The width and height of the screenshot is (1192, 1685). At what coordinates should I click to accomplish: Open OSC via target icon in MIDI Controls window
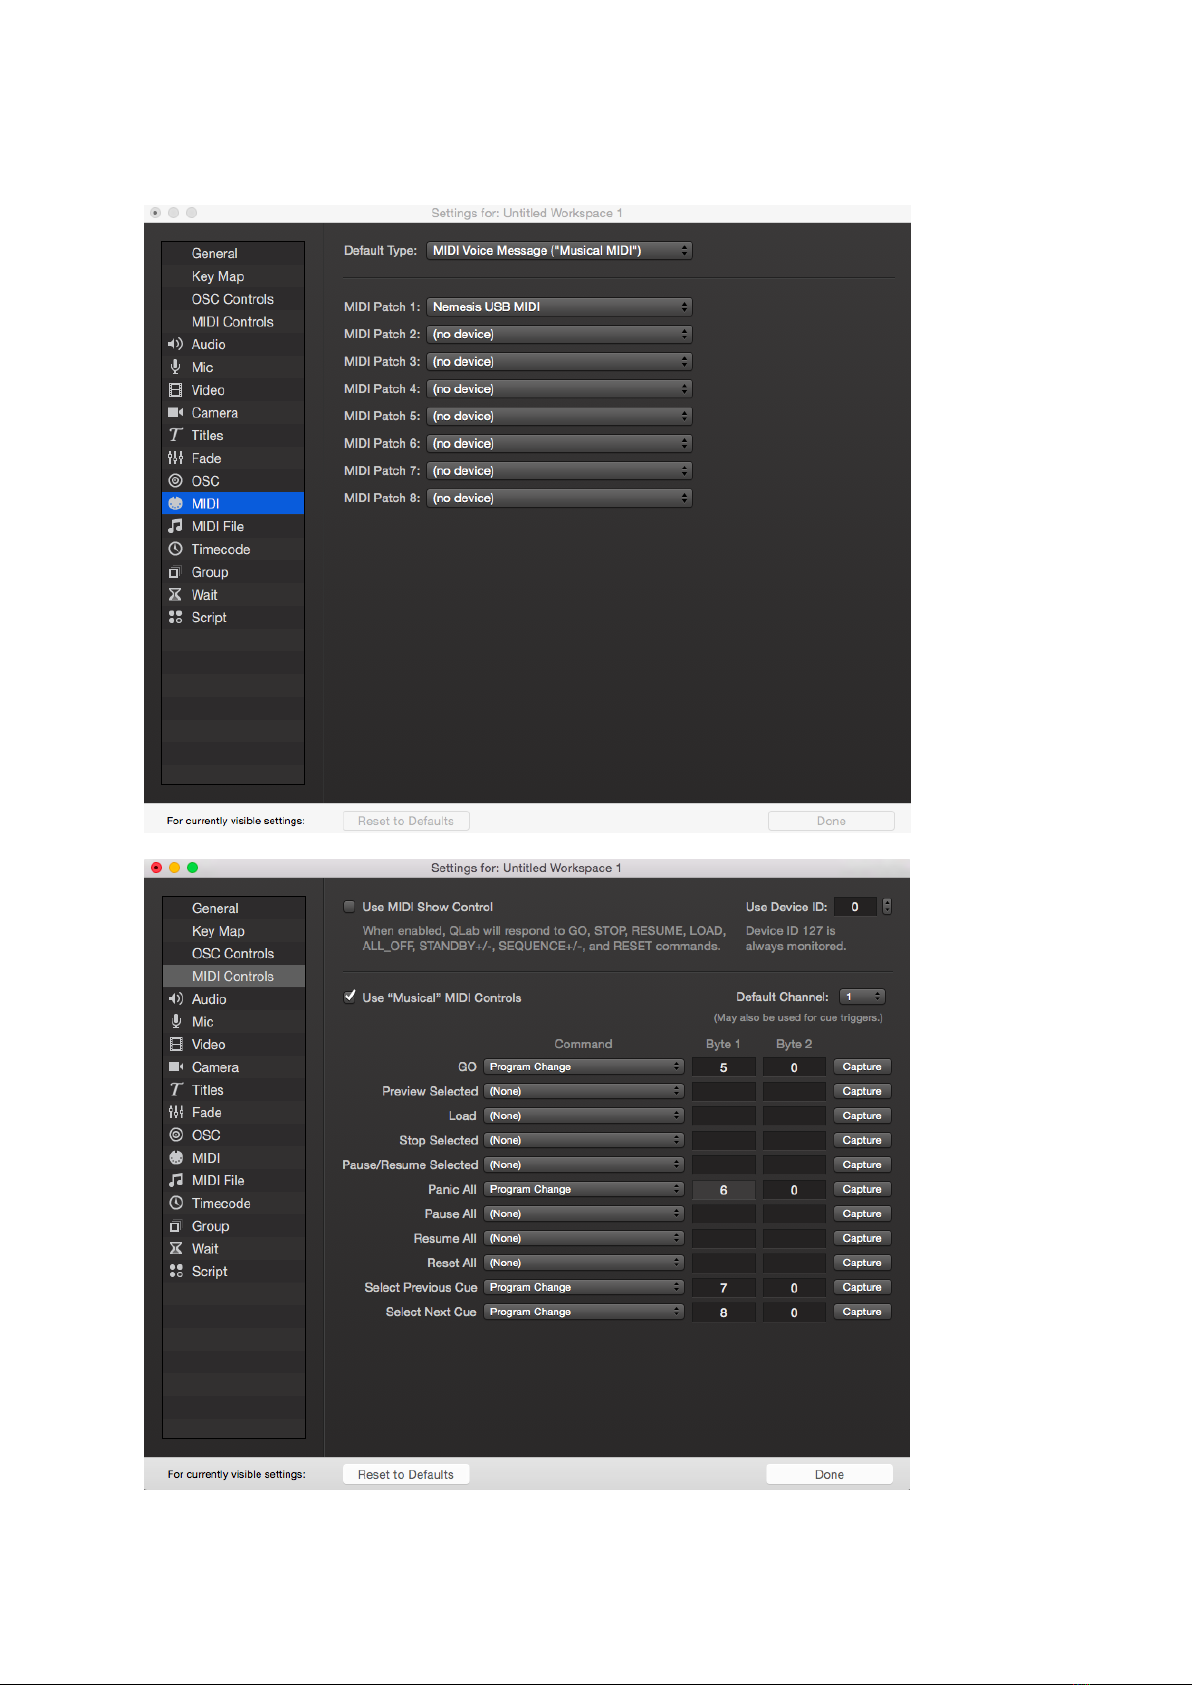pyautogui.click(x=176, y=1135)
